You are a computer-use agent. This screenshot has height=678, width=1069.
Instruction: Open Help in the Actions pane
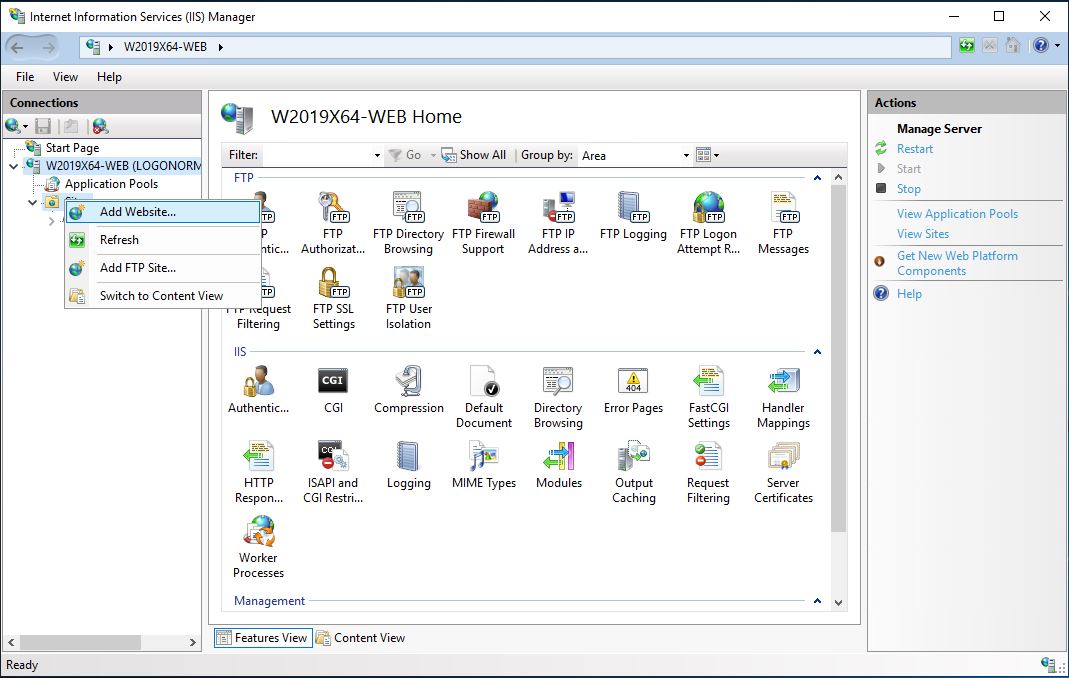909,294
